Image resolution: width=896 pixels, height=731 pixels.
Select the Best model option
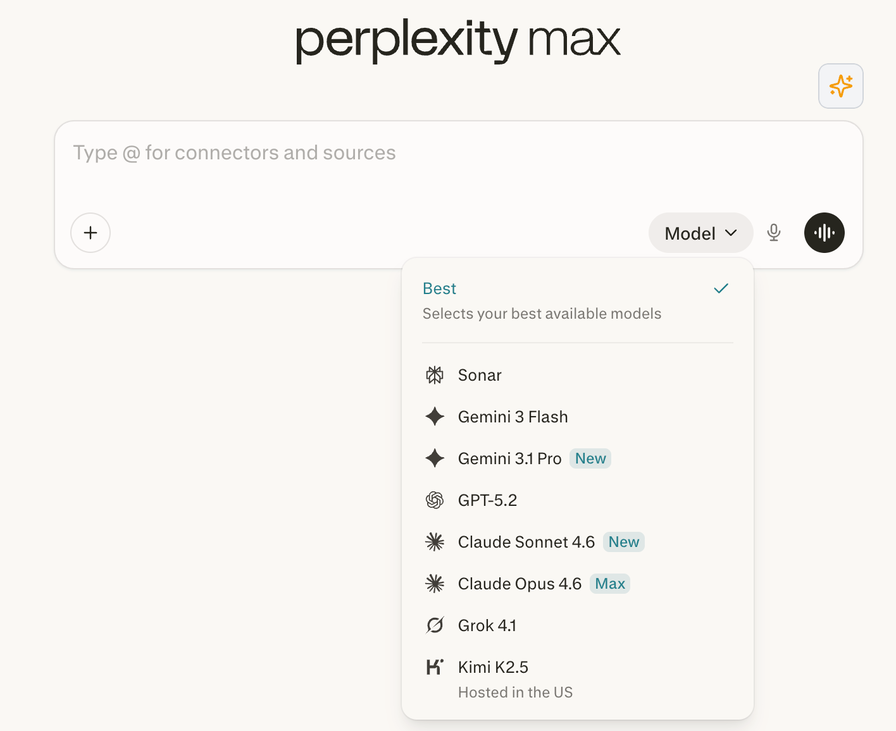pyautogui.click(x=440, y=289)
